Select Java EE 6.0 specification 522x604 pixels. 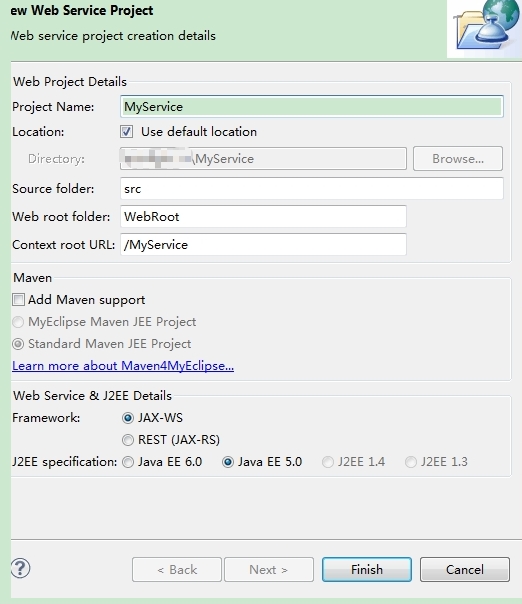coord(128,462)
